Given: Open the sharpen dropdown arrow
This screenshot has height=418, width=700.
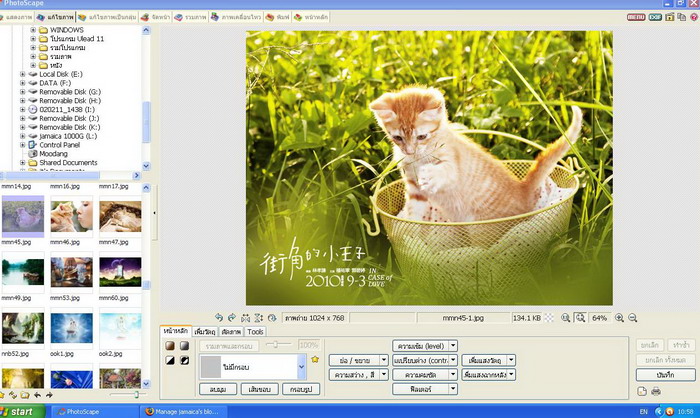Looking at the screenshot, I should click(453, 374).
